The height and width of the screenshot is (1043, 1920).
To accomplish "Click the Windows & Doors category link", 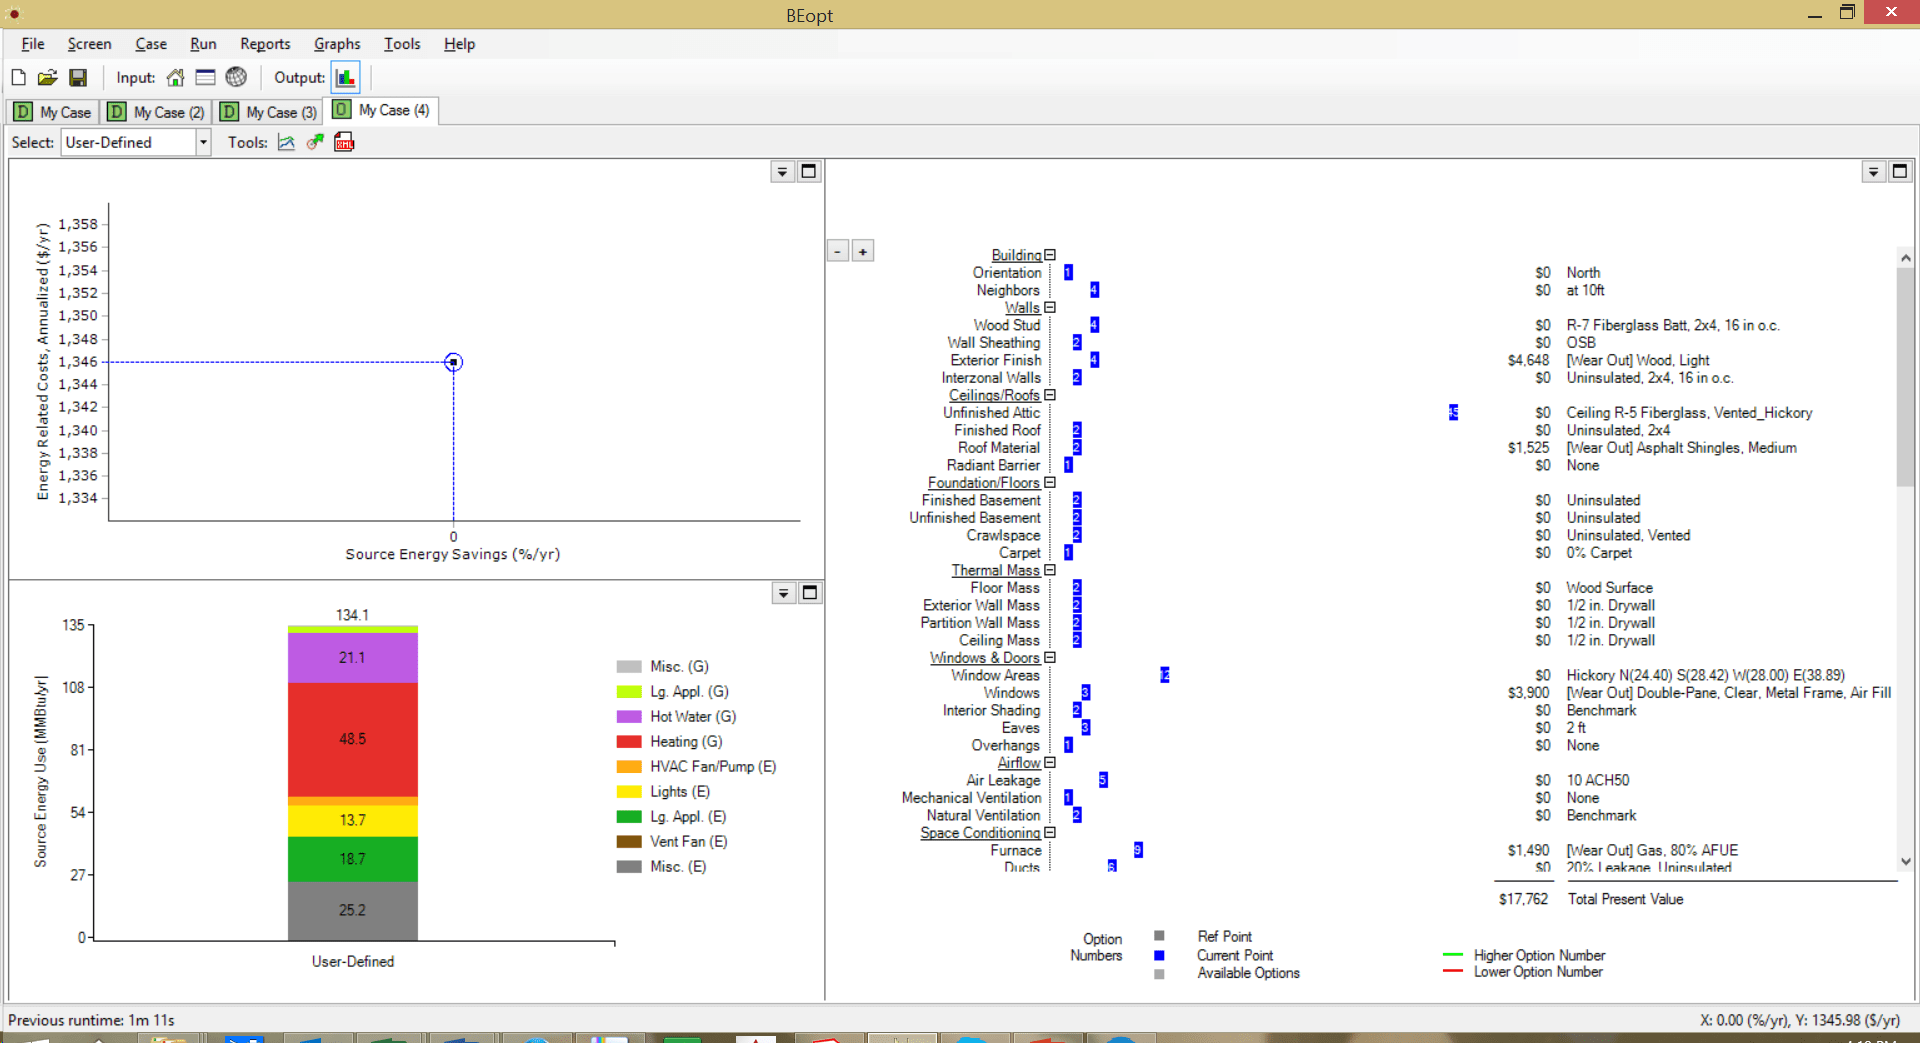I will point(985,658).
